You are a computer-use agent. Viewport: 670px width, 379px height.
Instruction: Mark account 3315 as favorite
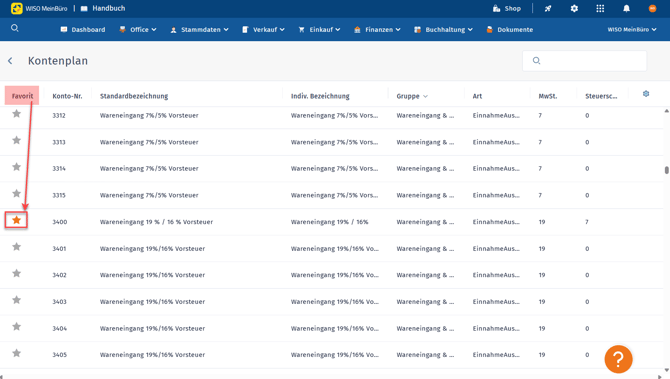[x=16, y=194]
